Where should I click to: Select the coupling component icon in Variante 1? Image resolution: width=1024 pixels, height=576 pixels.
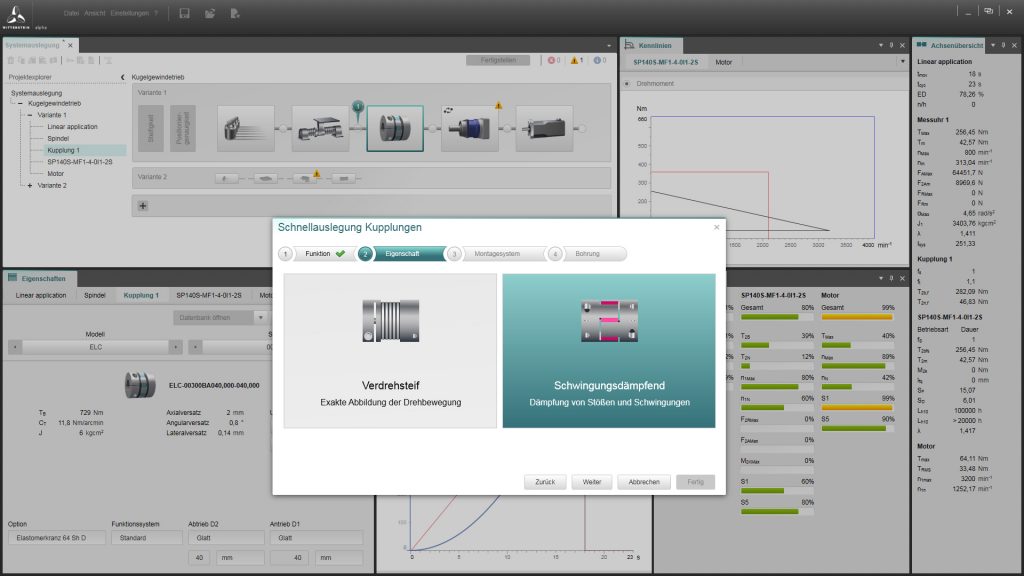(x=395, y=128)
